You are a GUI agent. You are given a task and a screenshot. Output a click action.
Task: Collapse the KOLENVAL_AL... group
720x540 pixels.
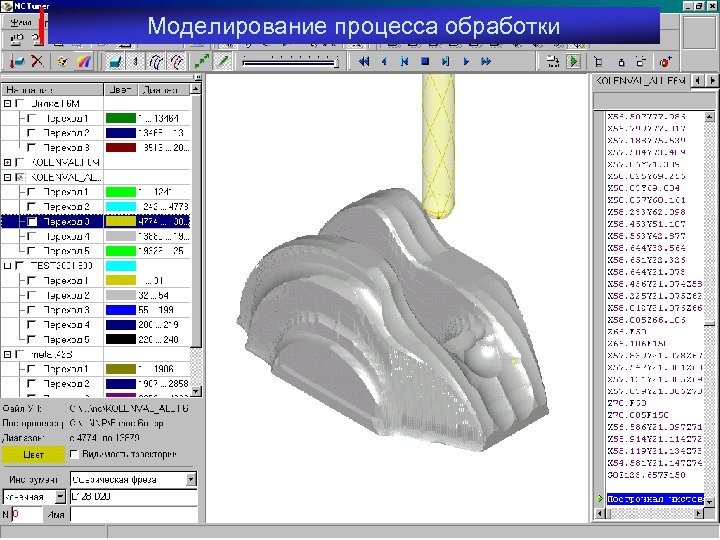(x=7, y=177)
